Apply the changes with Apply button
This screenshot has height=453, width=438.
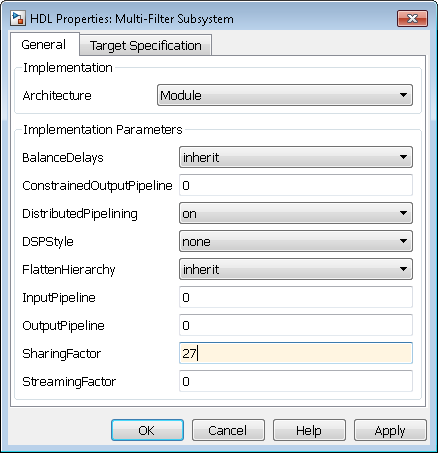click(390, 430)
